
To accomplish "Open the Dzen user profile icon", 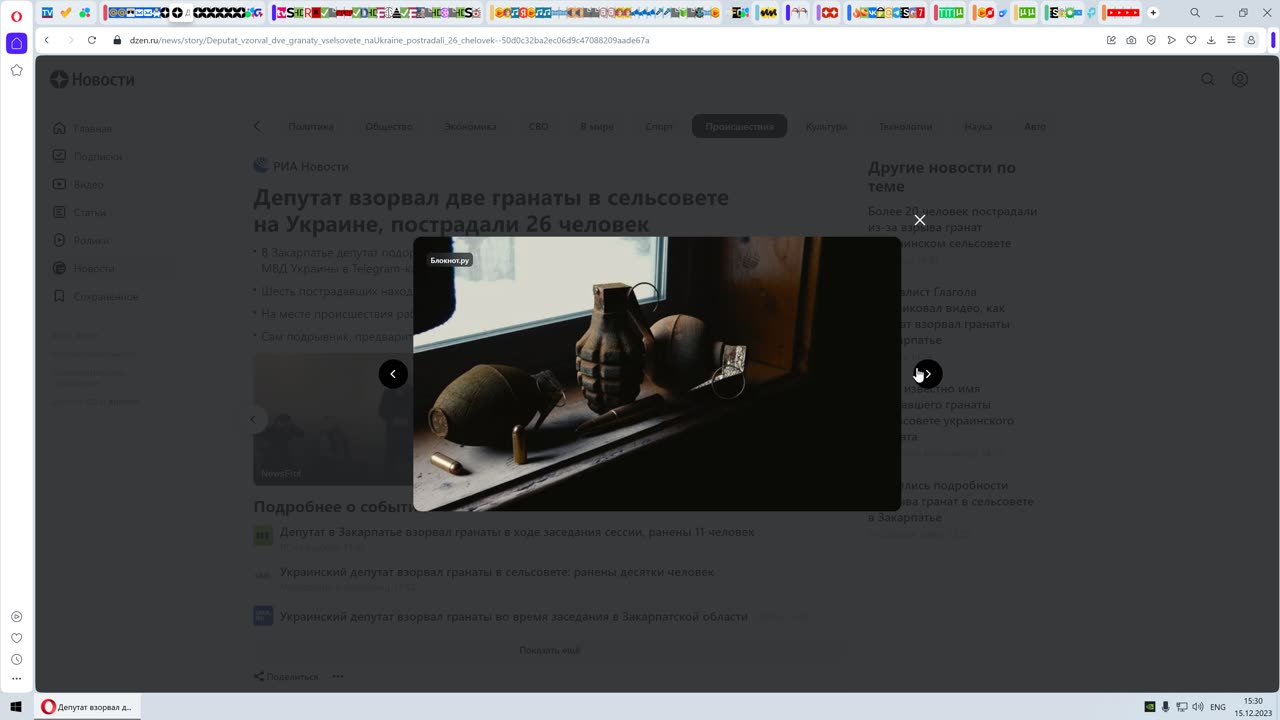I will click(1240, 80).
